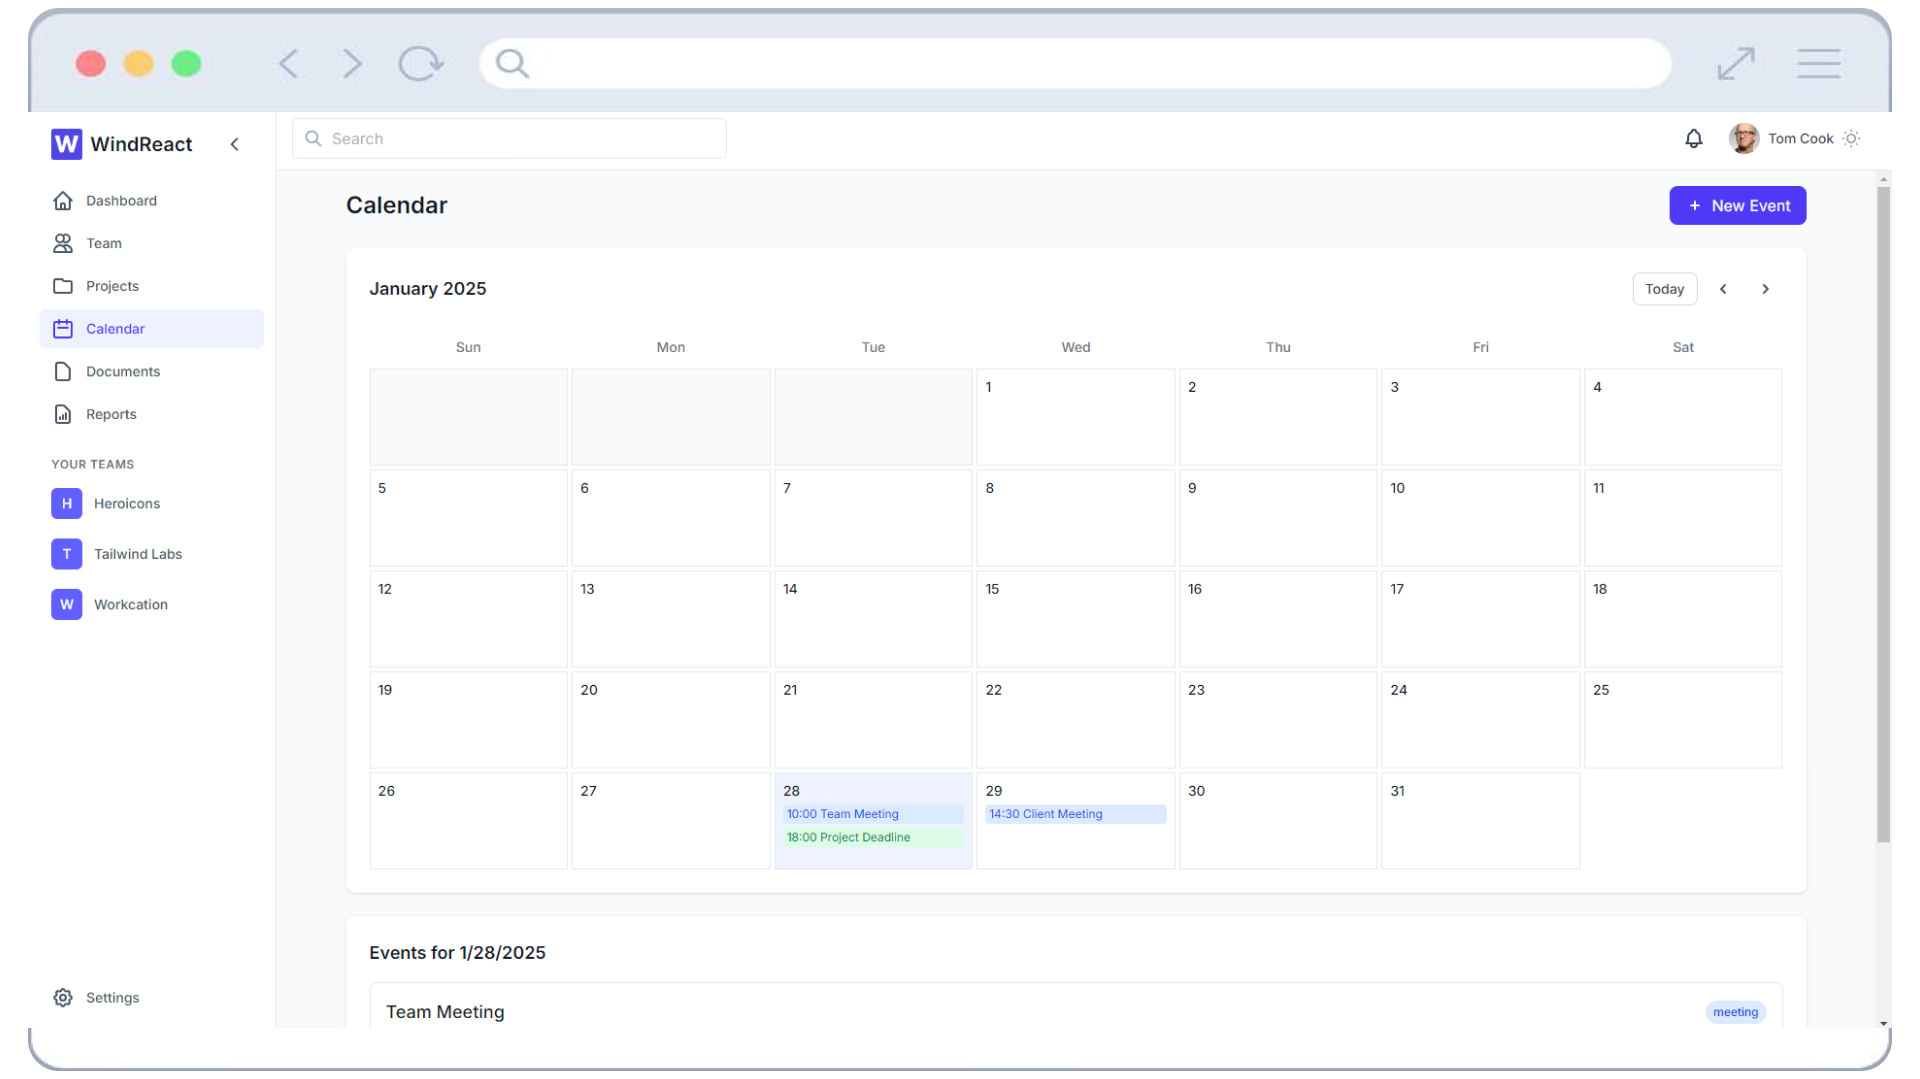Click browser forward arrow

(x=351, y=64)
